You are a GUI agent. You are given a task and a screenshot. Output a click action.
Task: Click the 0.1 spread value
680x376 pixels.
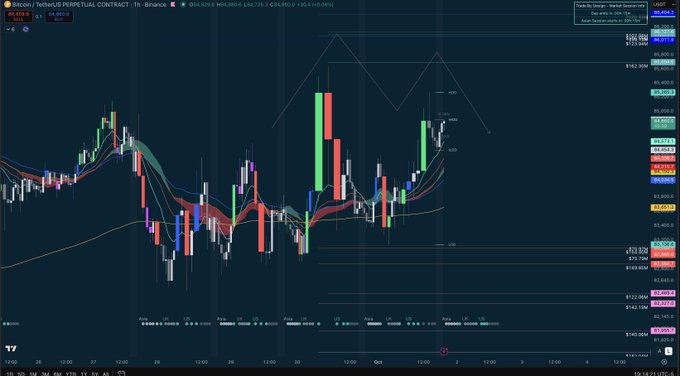pyautogui.click(x=39, y=16)
